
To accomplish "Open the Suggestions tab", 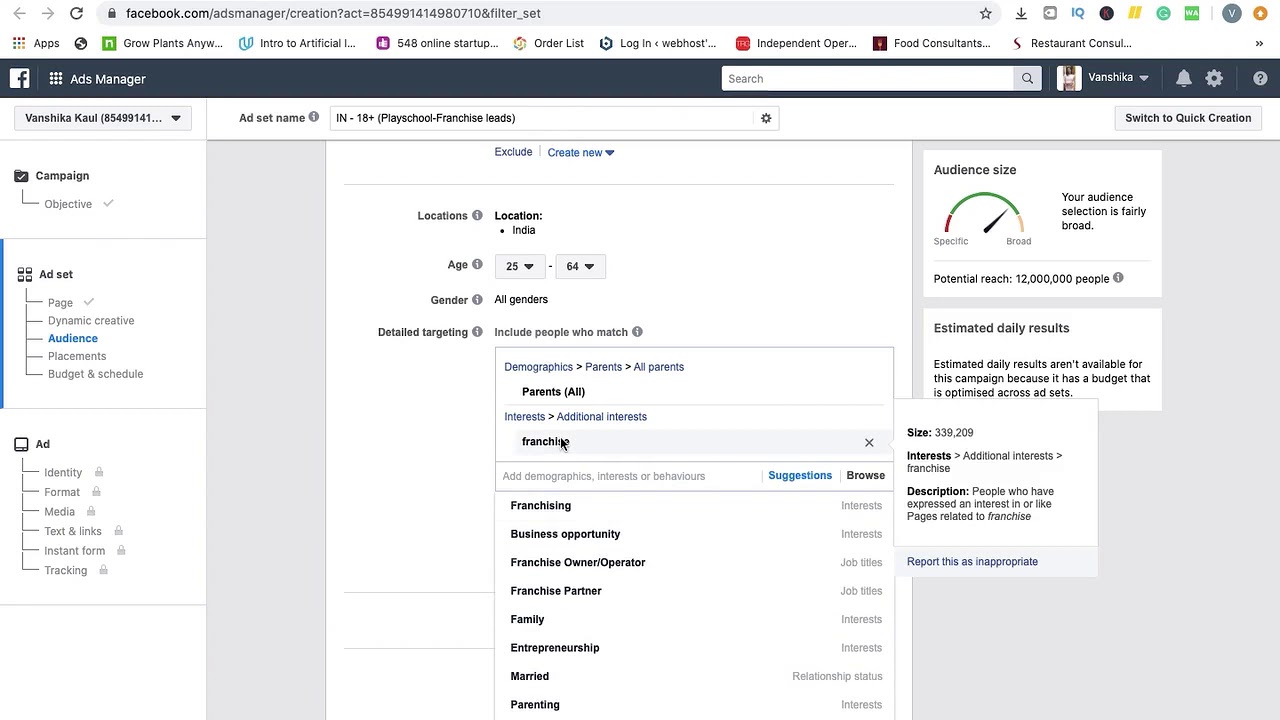I will [x=800, y=476].
